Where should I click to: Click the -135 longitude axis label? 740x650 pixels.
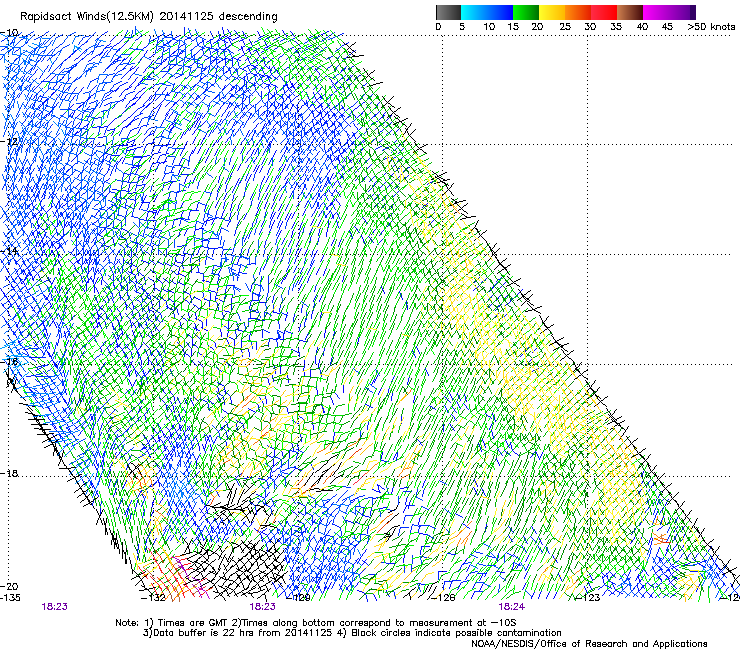[10, 598]
